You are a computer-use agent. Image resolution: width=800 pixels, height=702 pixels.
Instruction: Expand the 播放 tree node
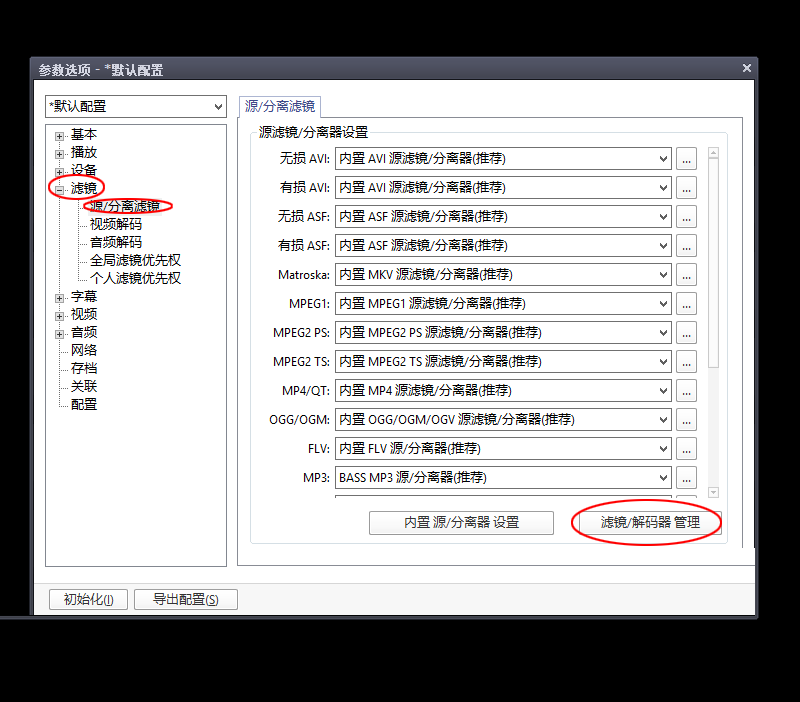[60, 154]
